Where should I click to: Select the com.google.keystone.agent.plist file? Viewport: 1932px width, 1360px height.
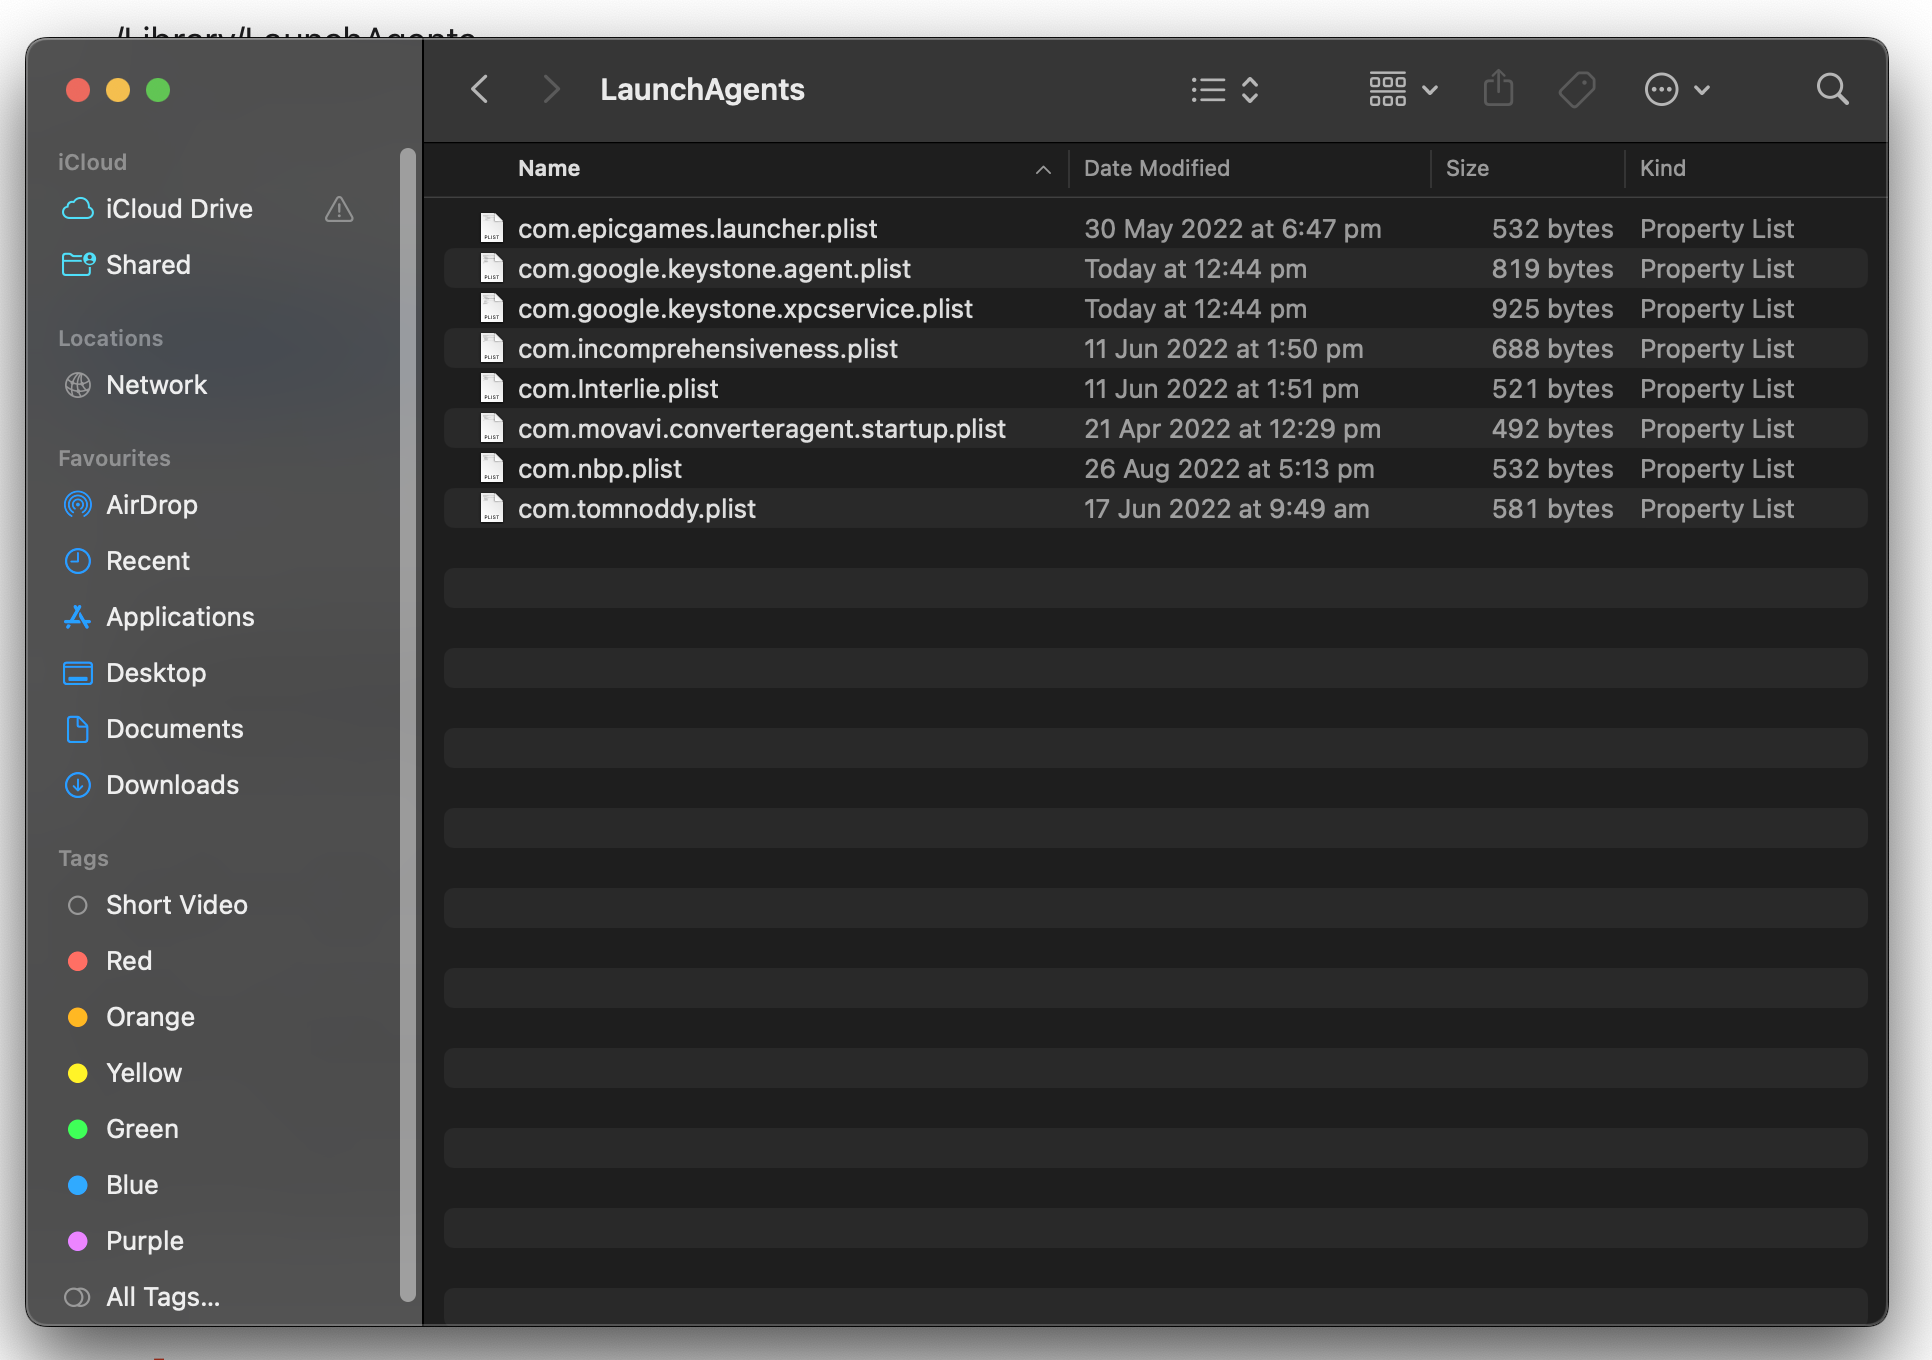click(713, 268)
